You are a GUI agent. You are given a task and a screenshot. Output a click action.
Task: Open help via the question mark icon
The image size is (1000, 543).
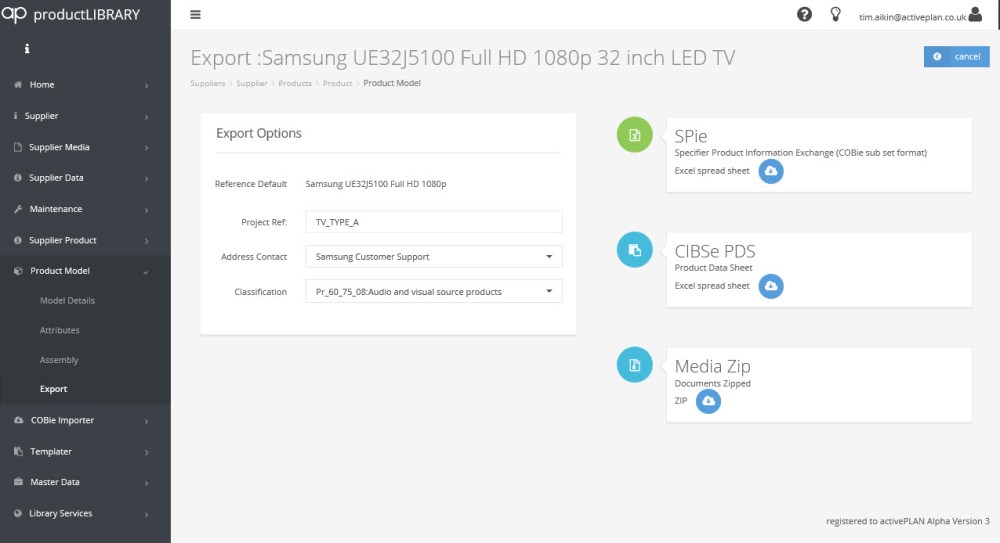coord(804,15)
